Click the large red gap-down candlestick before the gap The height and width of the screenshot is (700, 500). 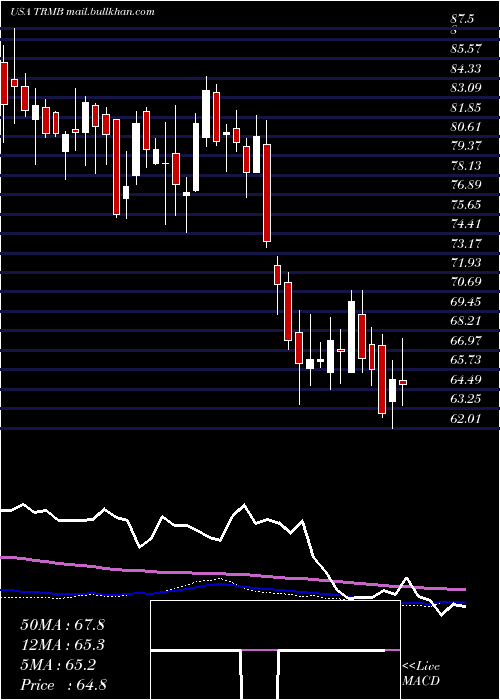point(267,193)
